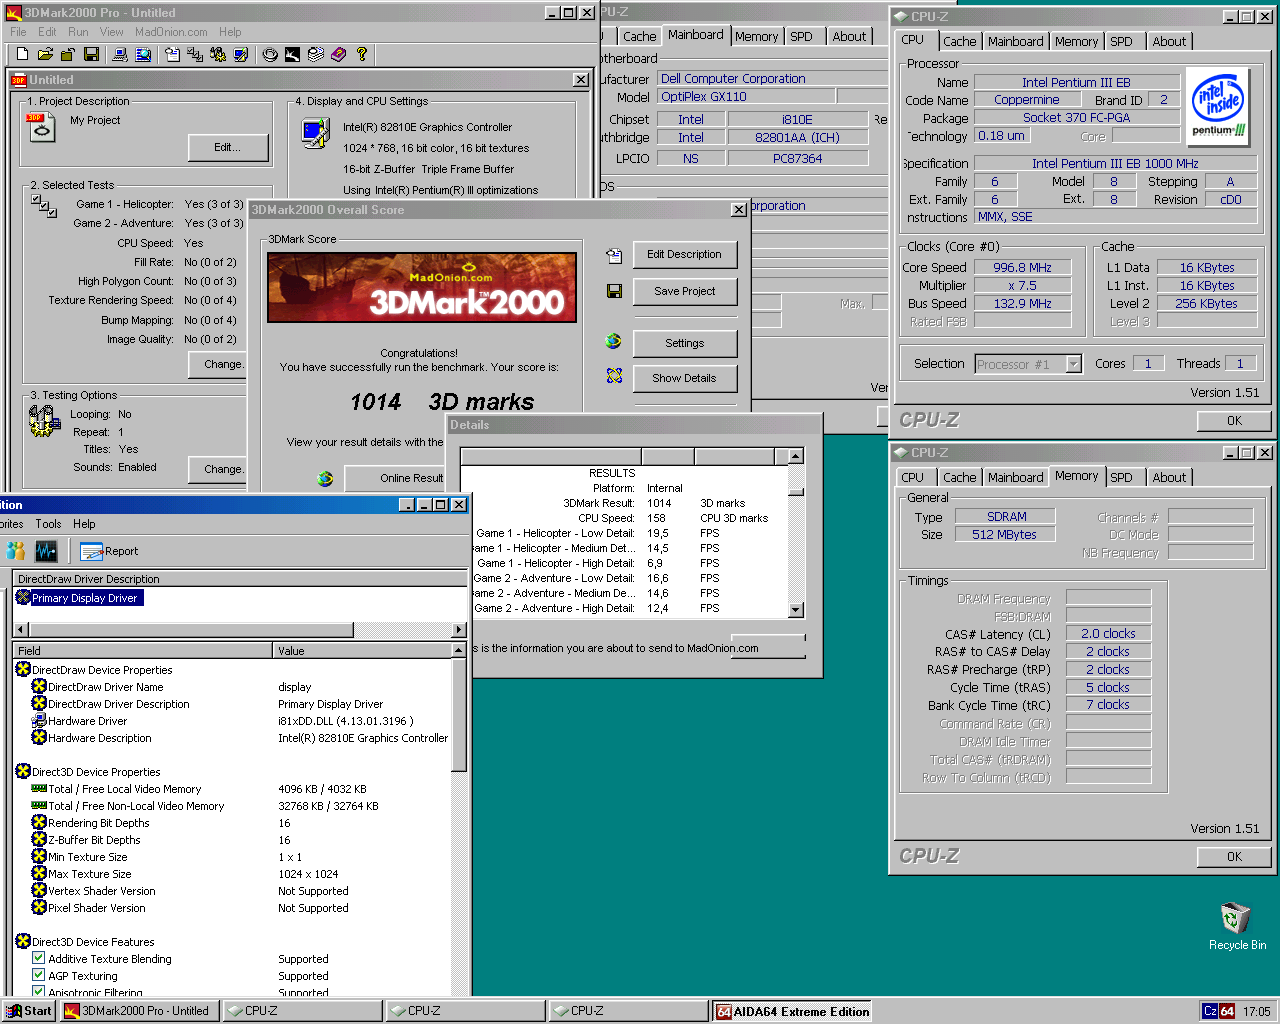The image size is (1280, 1024).
Task: Click the purple help book toolbar icon
Action: coord(339,54)
